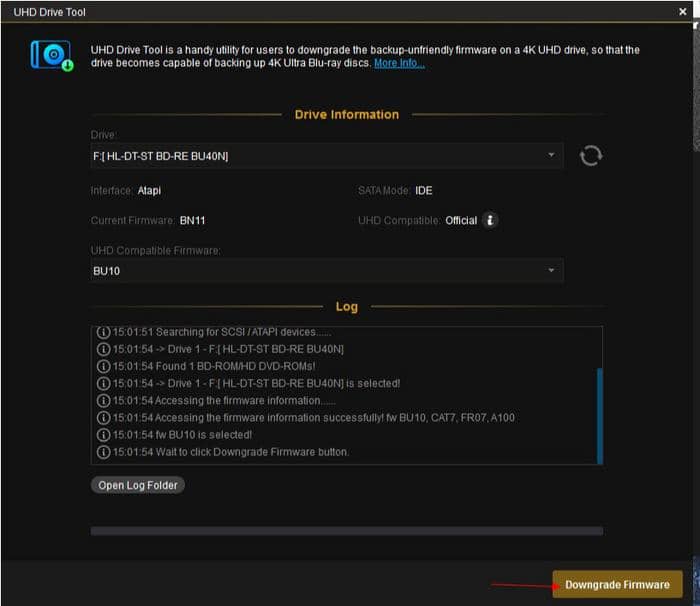Click the info icon beside 'Searching for SCSI' line

103,332
